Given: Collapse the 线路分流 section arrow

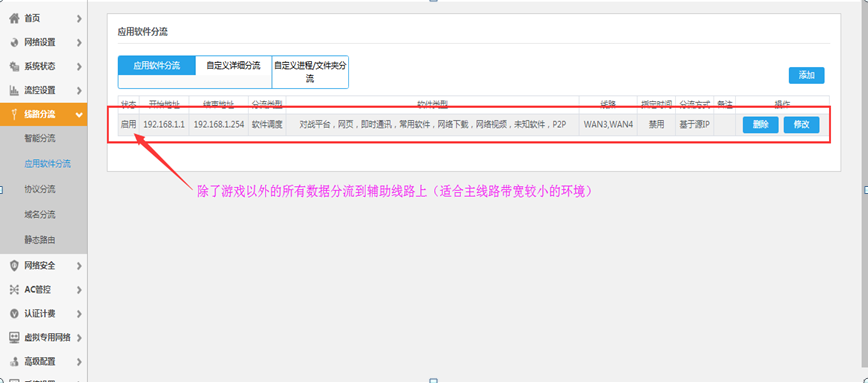Looking at the screenshot, I should 79,115.
